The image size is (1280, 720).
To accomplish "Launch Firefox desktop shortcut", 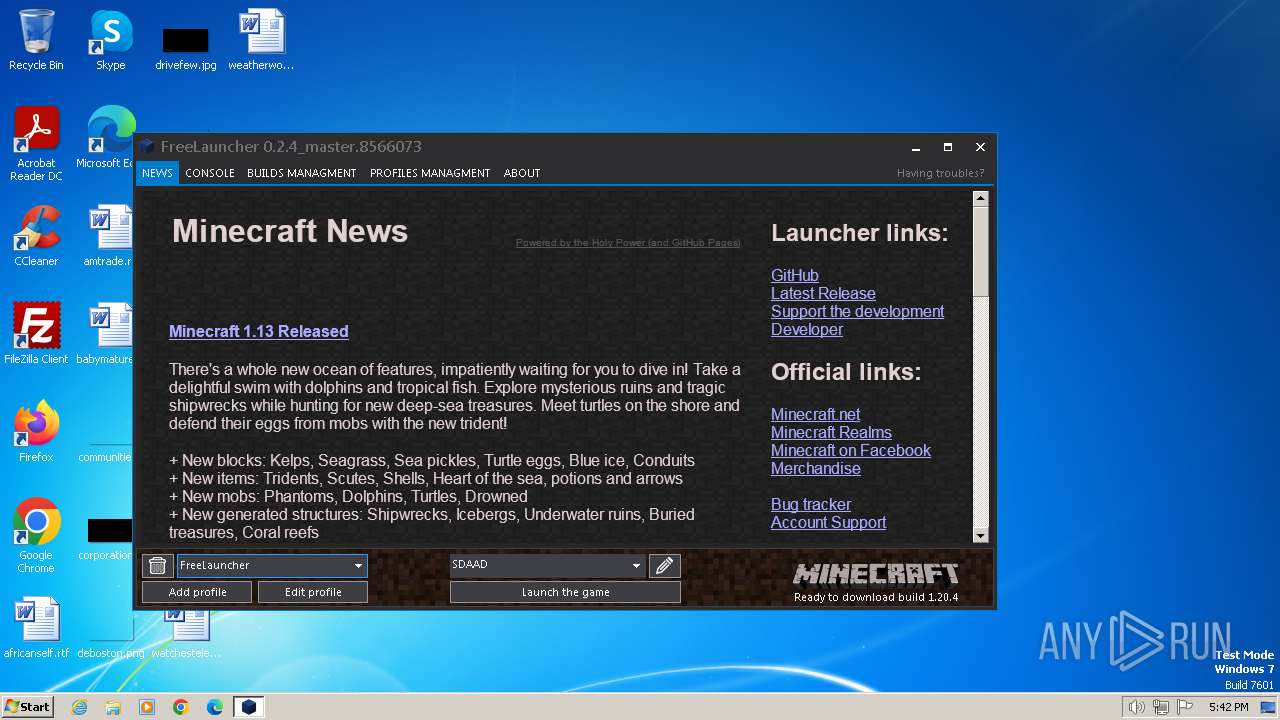I will pyautogui.click(x=36, y=432).
